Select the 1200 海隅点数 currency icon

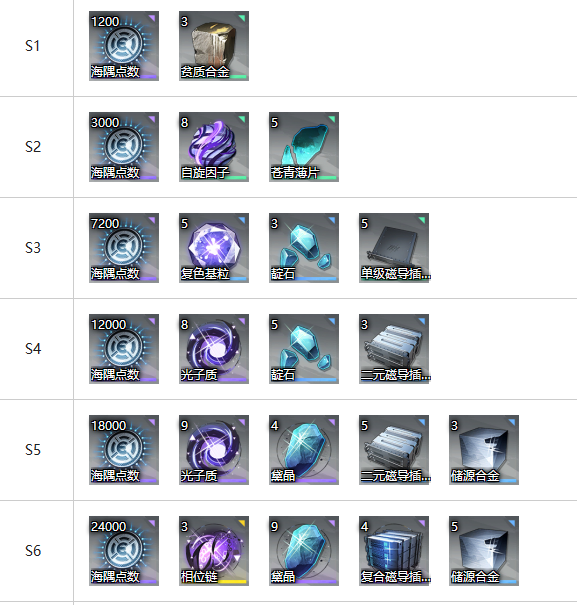[x=124, y=46]
